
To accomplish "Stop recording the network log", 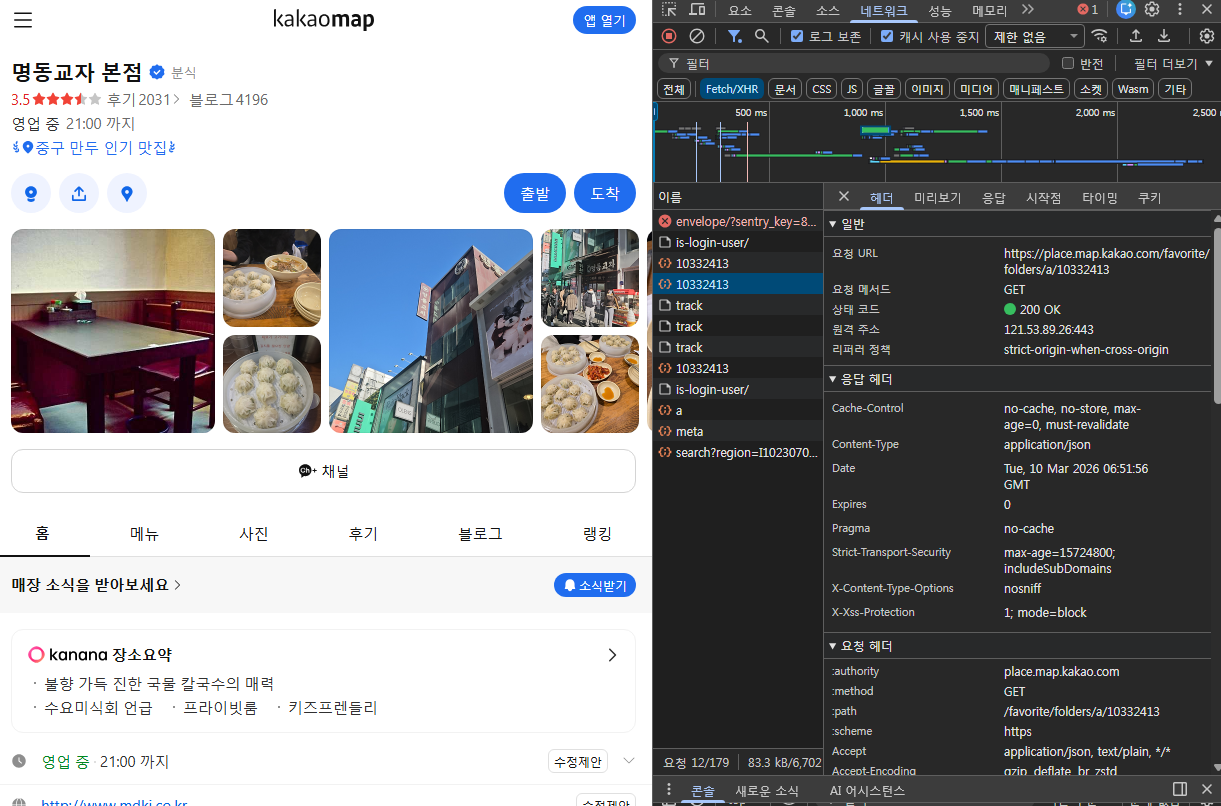I will 669,36.
